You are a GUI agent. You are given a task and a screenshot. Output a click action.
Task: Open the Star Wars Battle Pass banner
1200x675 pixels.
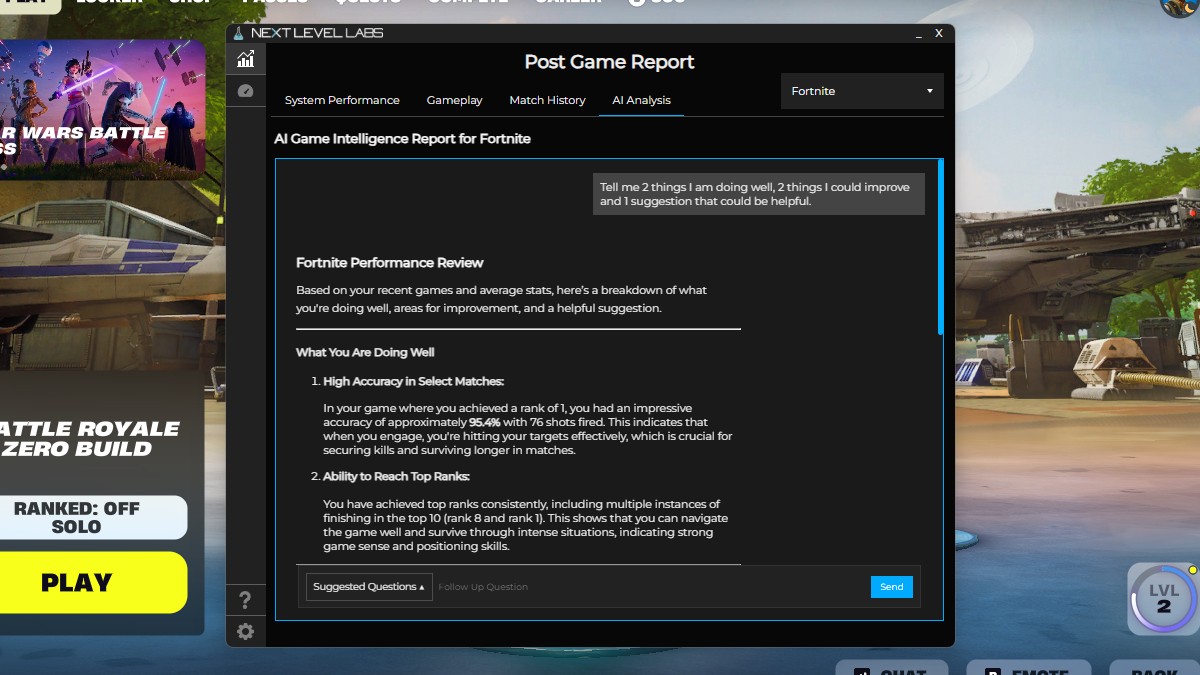click(100, 108)
